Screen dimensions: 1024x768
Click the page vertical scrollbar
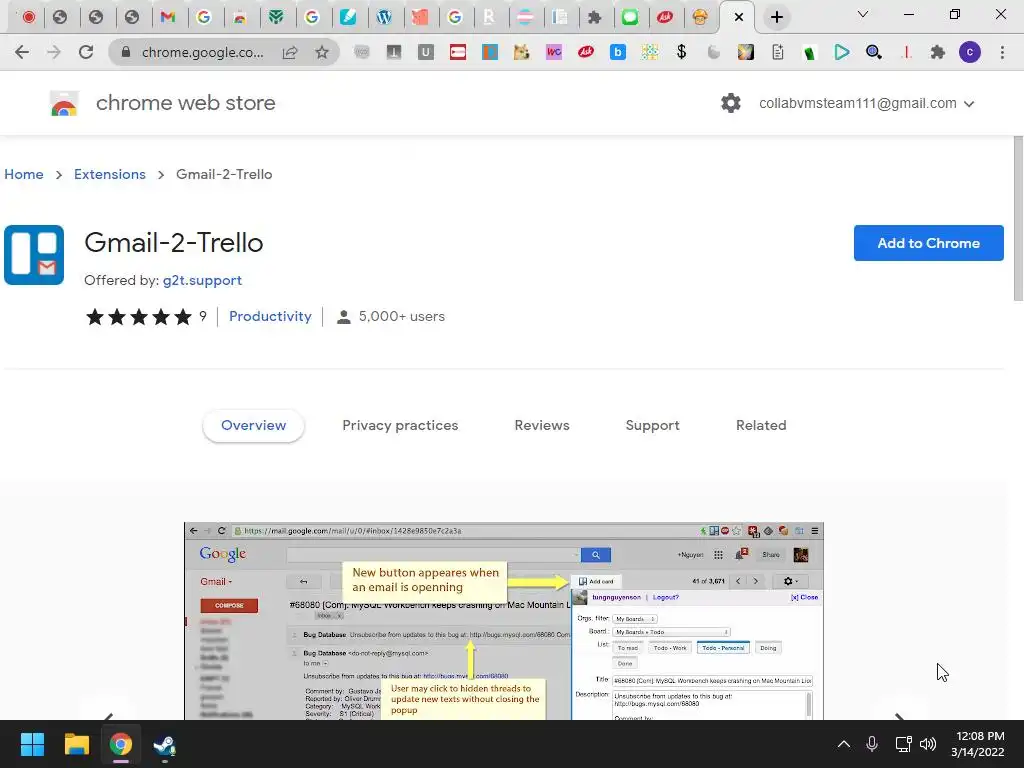[1017, 218]
